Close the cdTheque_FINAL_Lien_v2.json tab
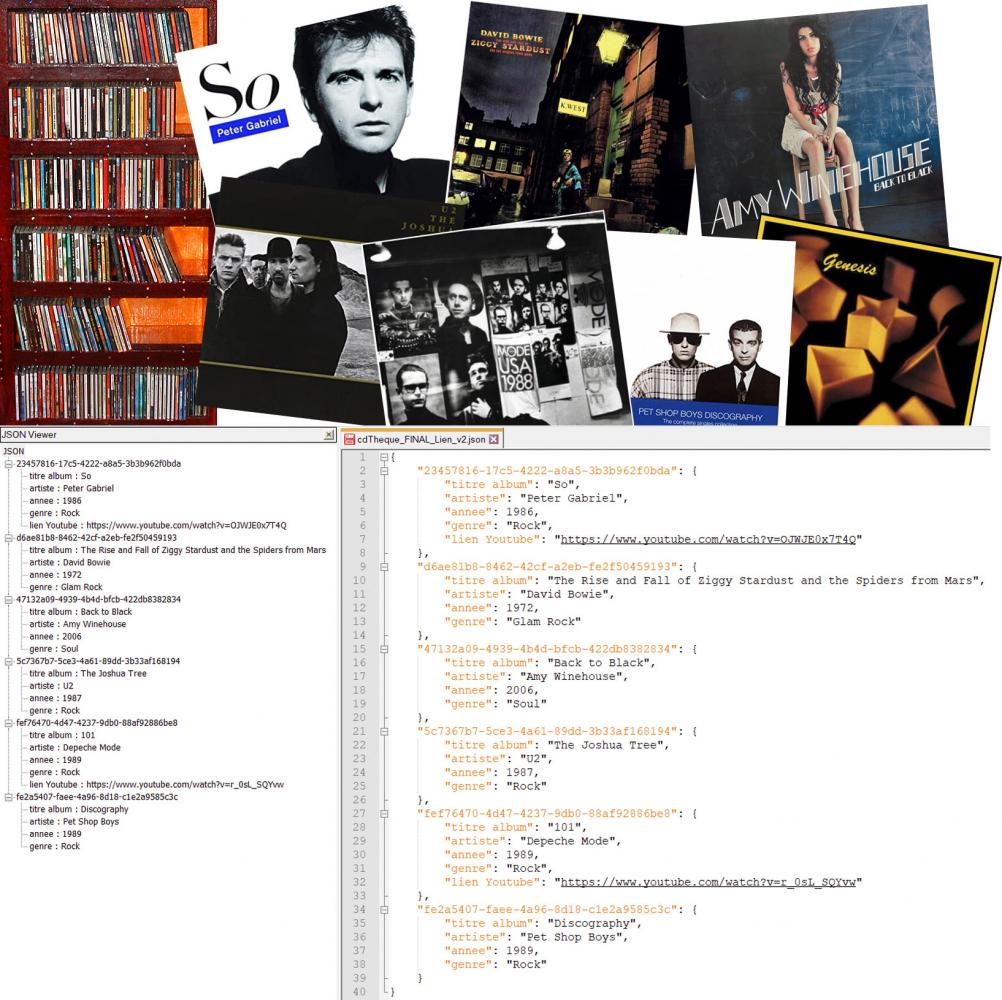This screenshot has height=1000, width=1002. 493,439
